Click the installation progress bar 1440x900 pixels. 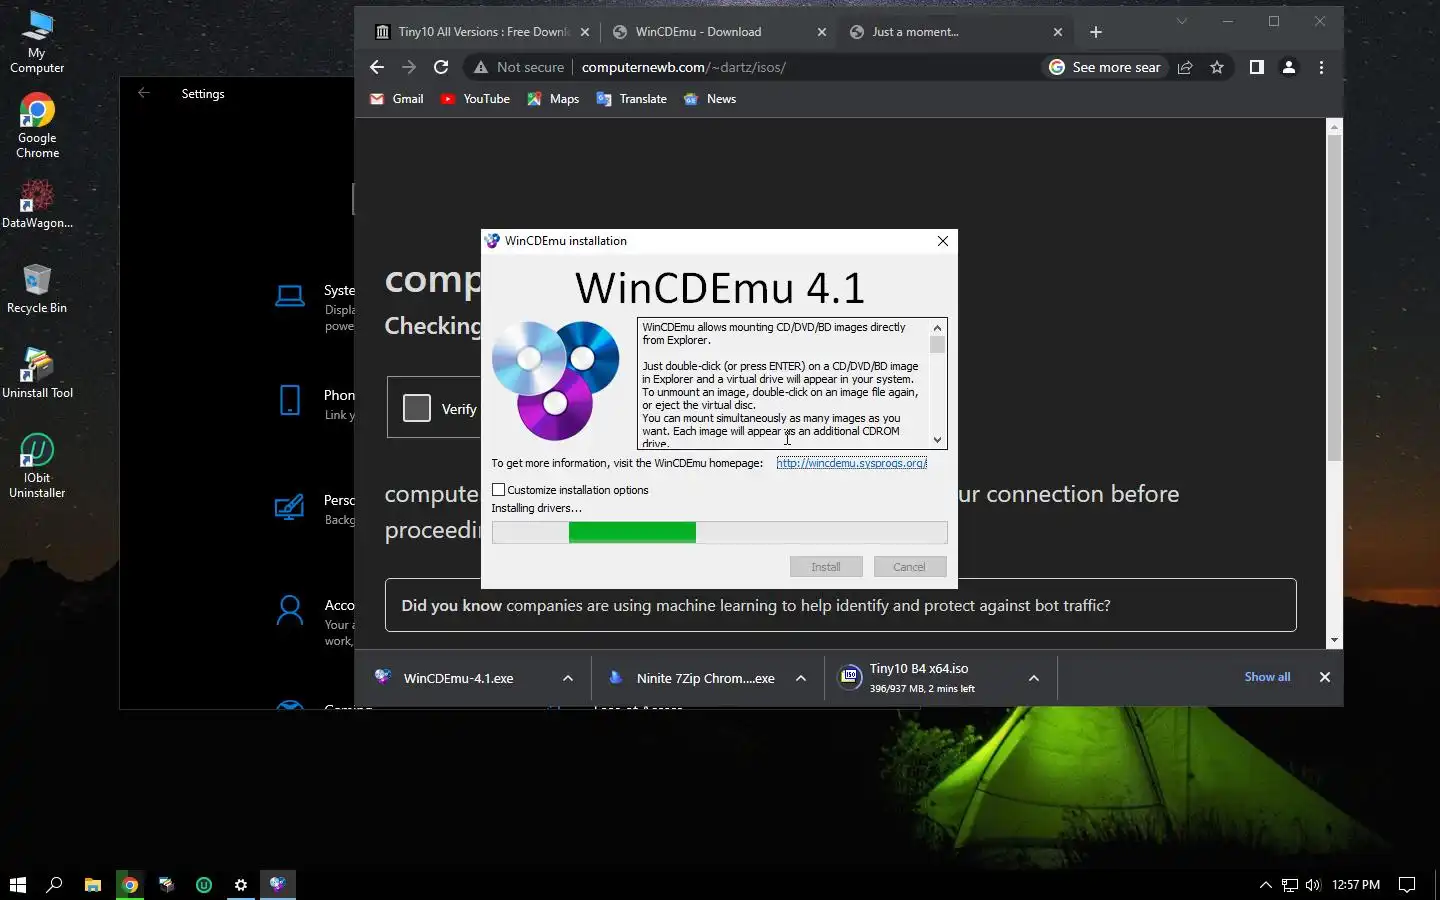coord(719,532)
